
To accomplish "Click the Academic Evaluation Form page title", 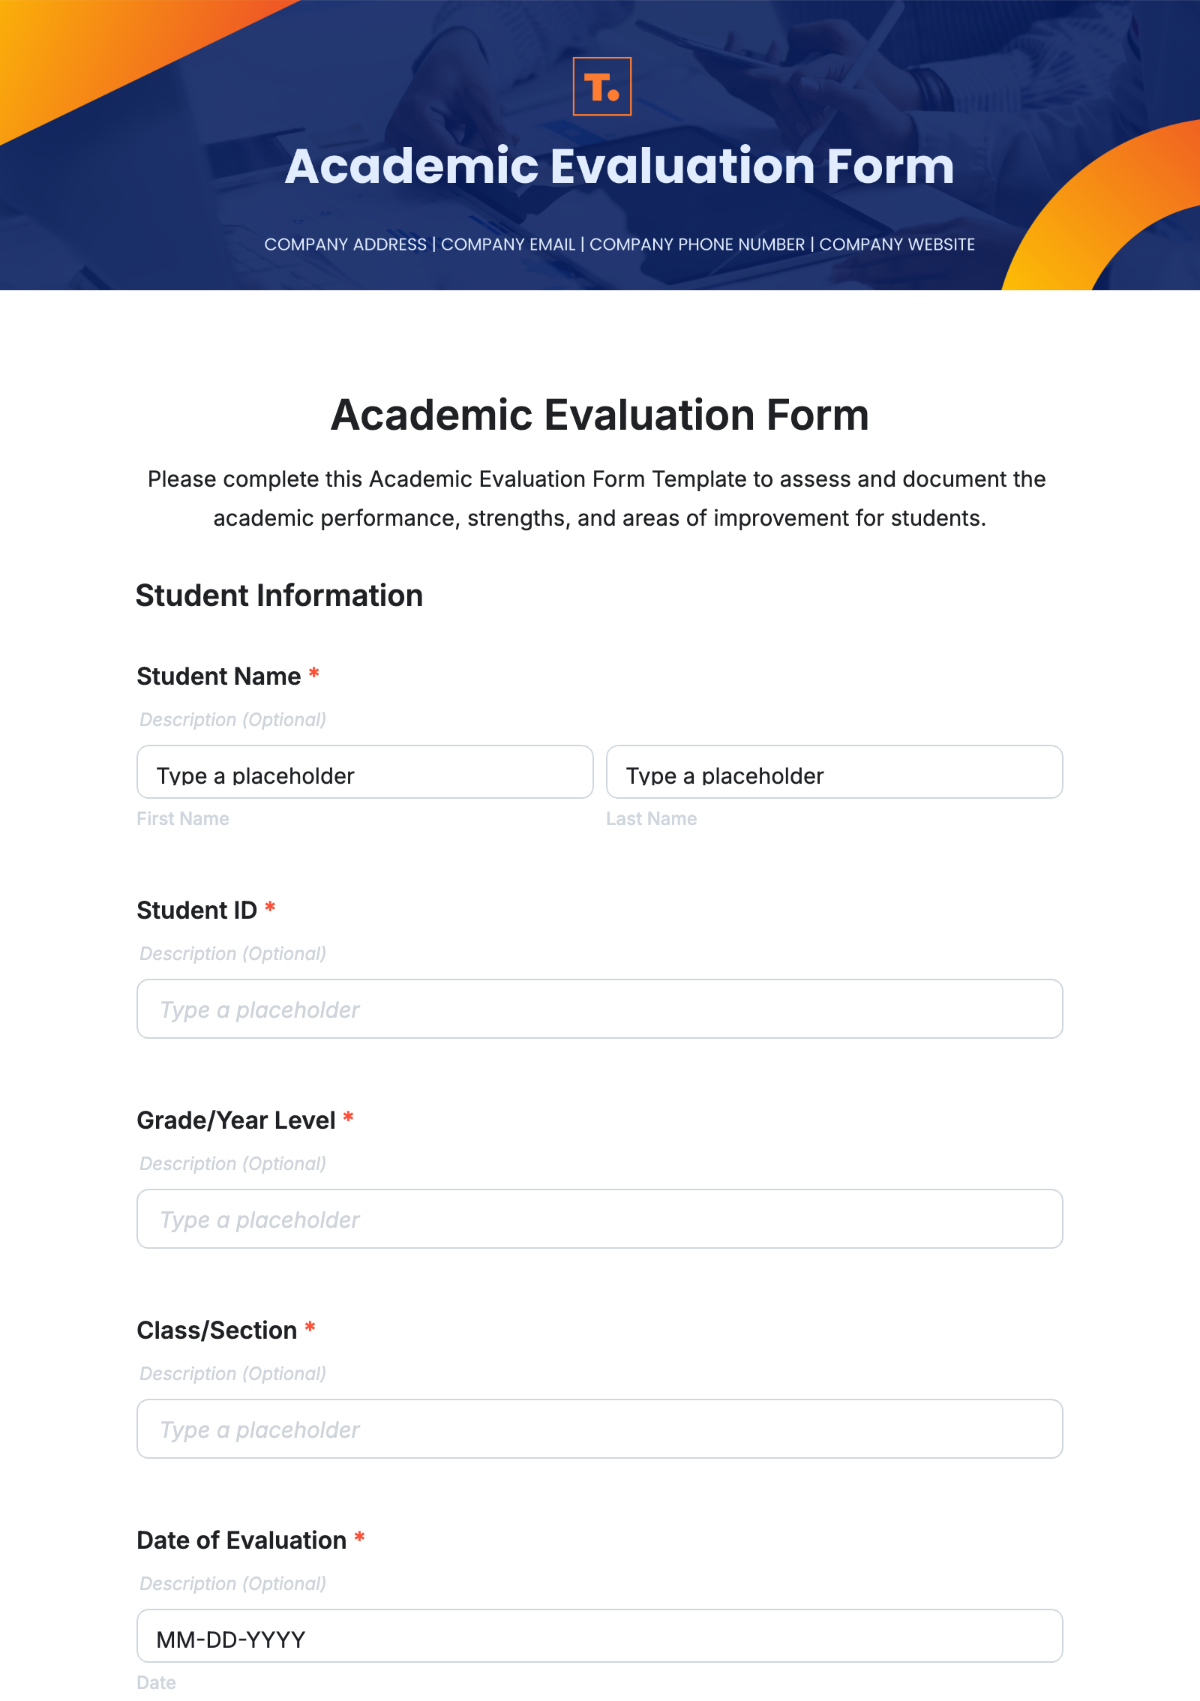I will [x=600, y=414].
